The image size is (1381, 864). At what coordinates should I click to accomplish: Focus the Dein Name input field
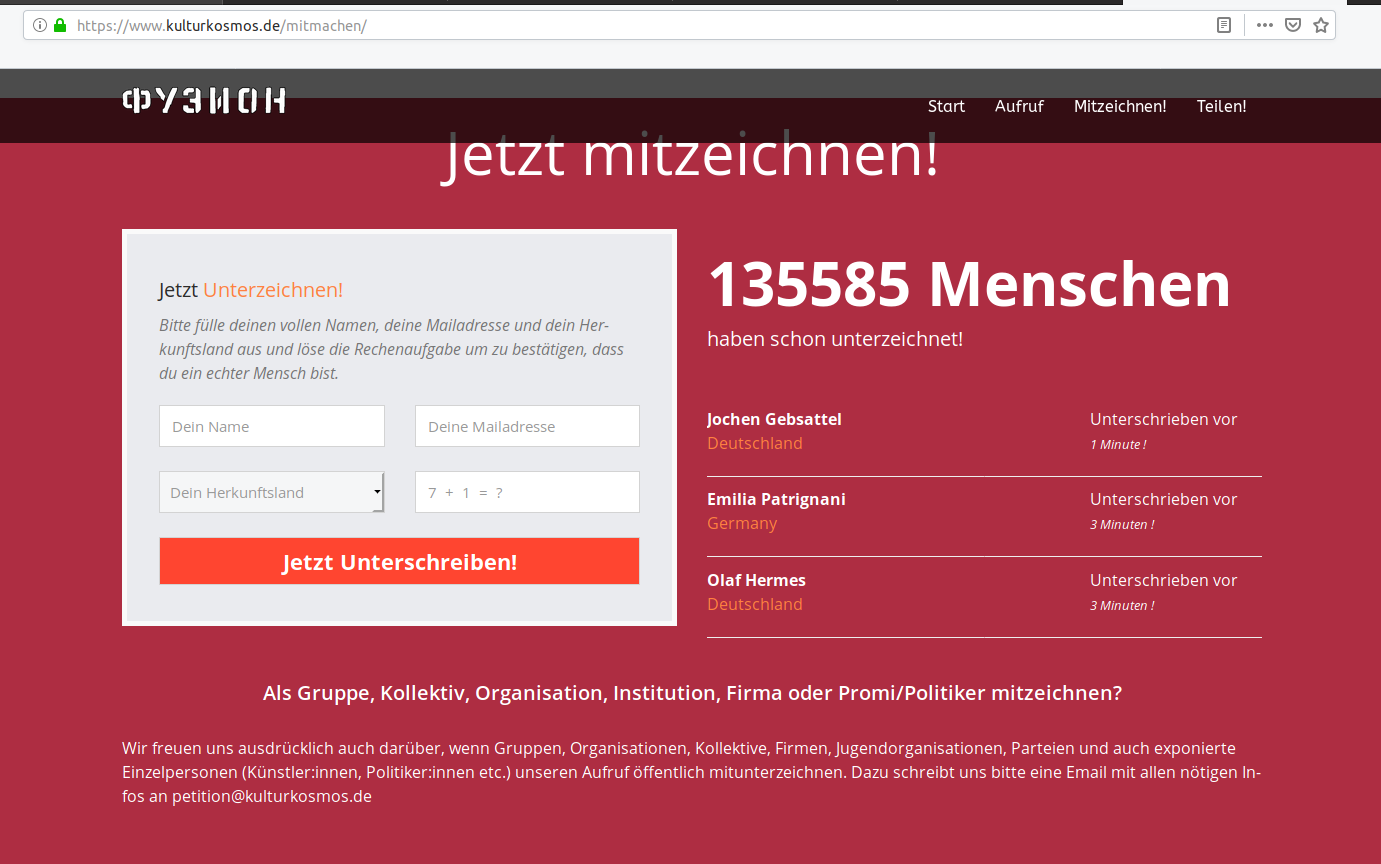click(x=271, y=426)
